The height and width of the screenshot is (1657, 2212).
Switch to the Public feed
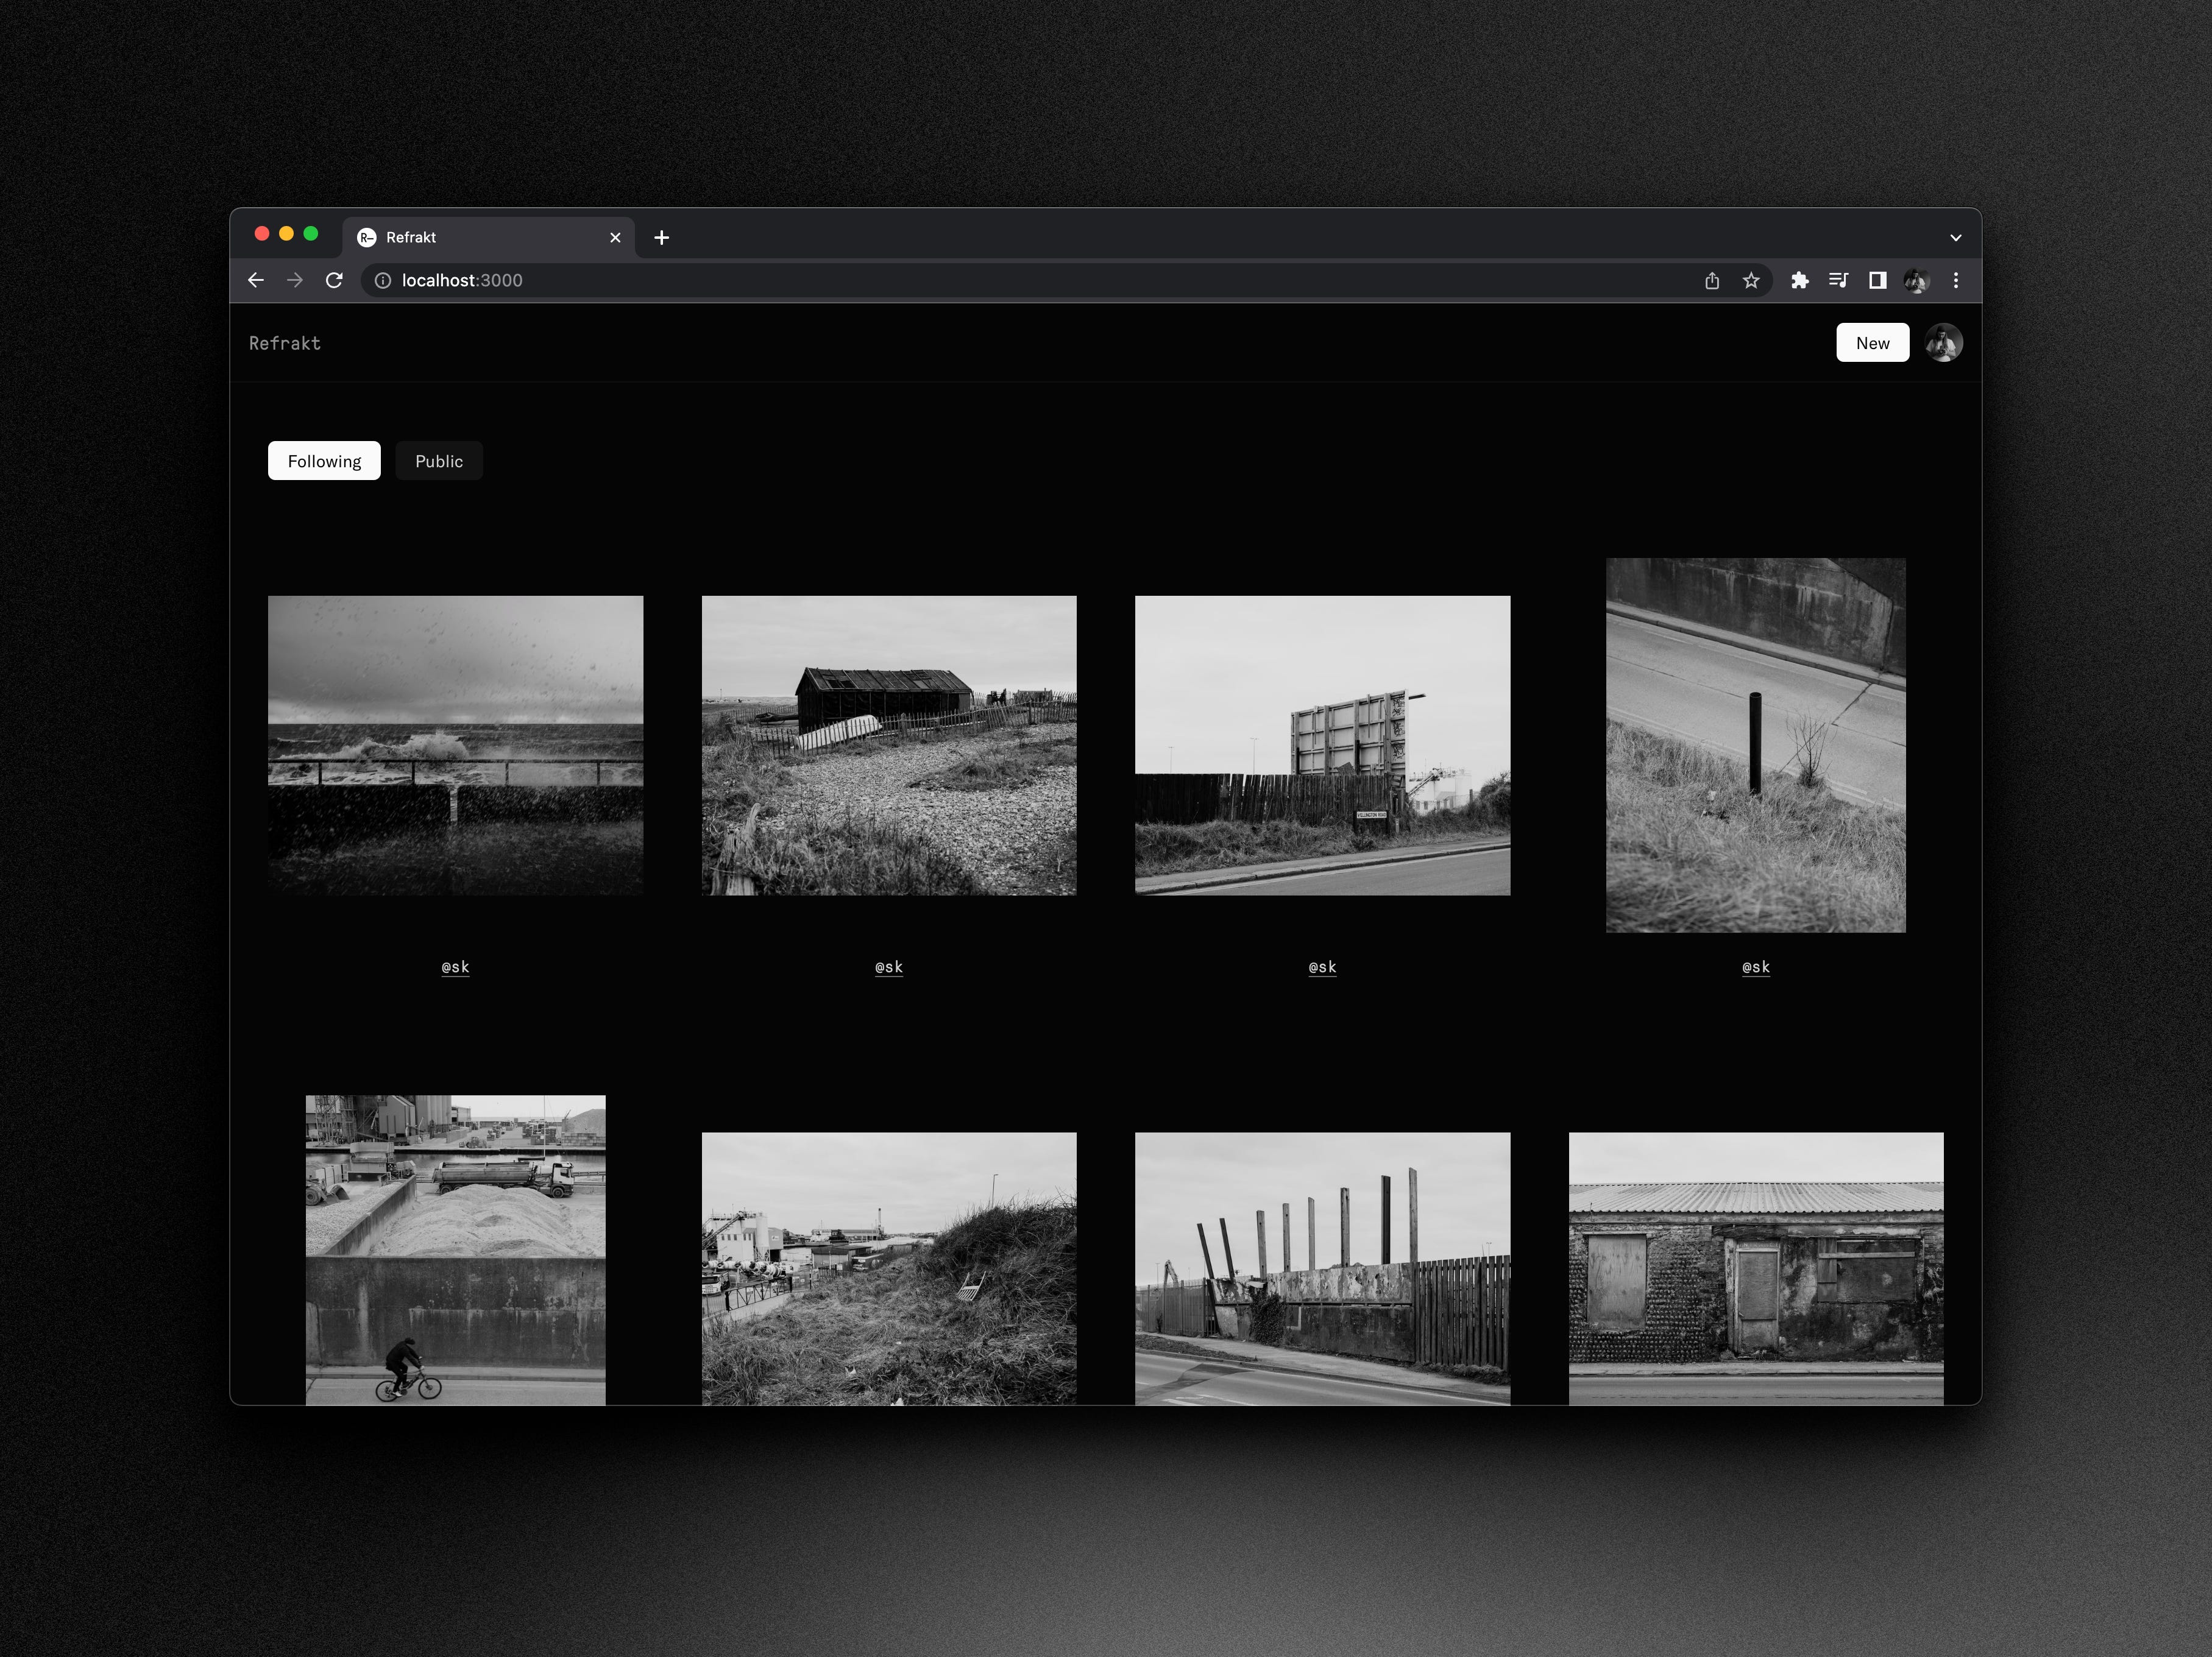click(439, 461)
